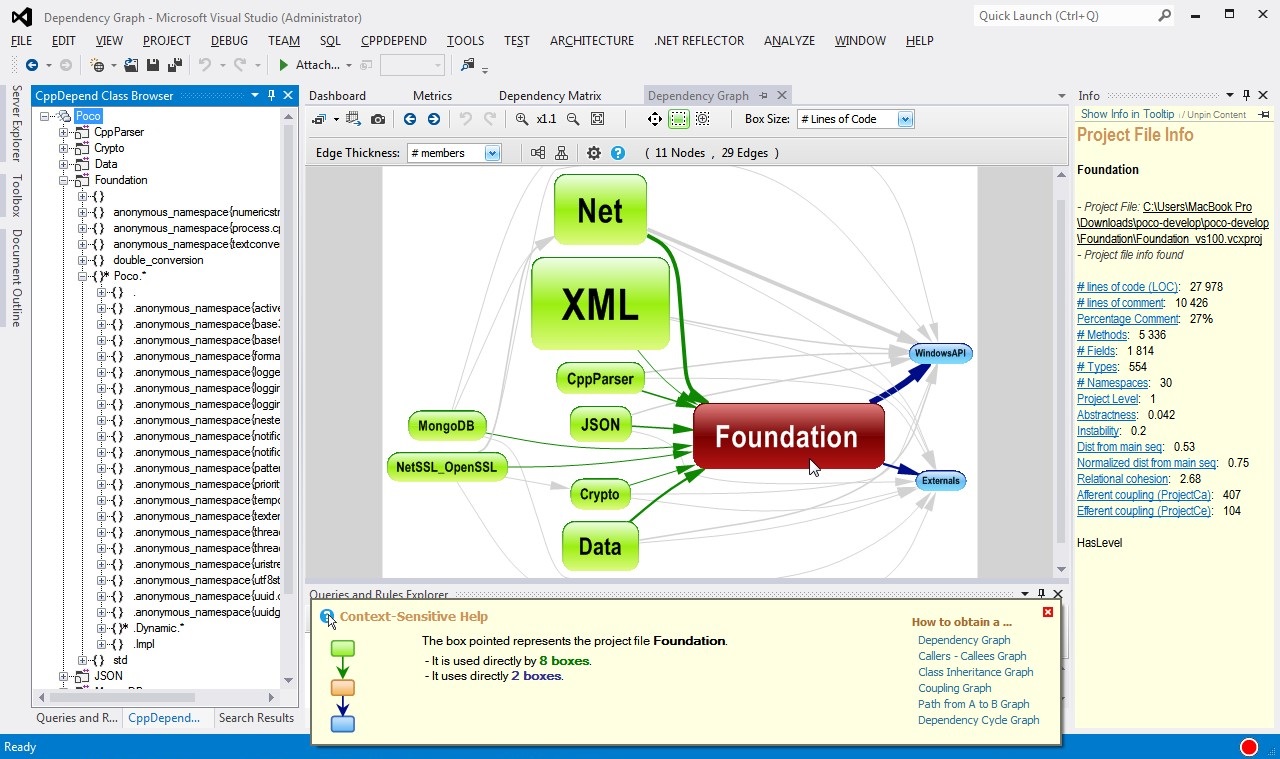Image resolution: width=1280 pixels, height=759 pixels.
Task: Click the export-to-matrix icon beside the camera
Action: pos(353,119)
